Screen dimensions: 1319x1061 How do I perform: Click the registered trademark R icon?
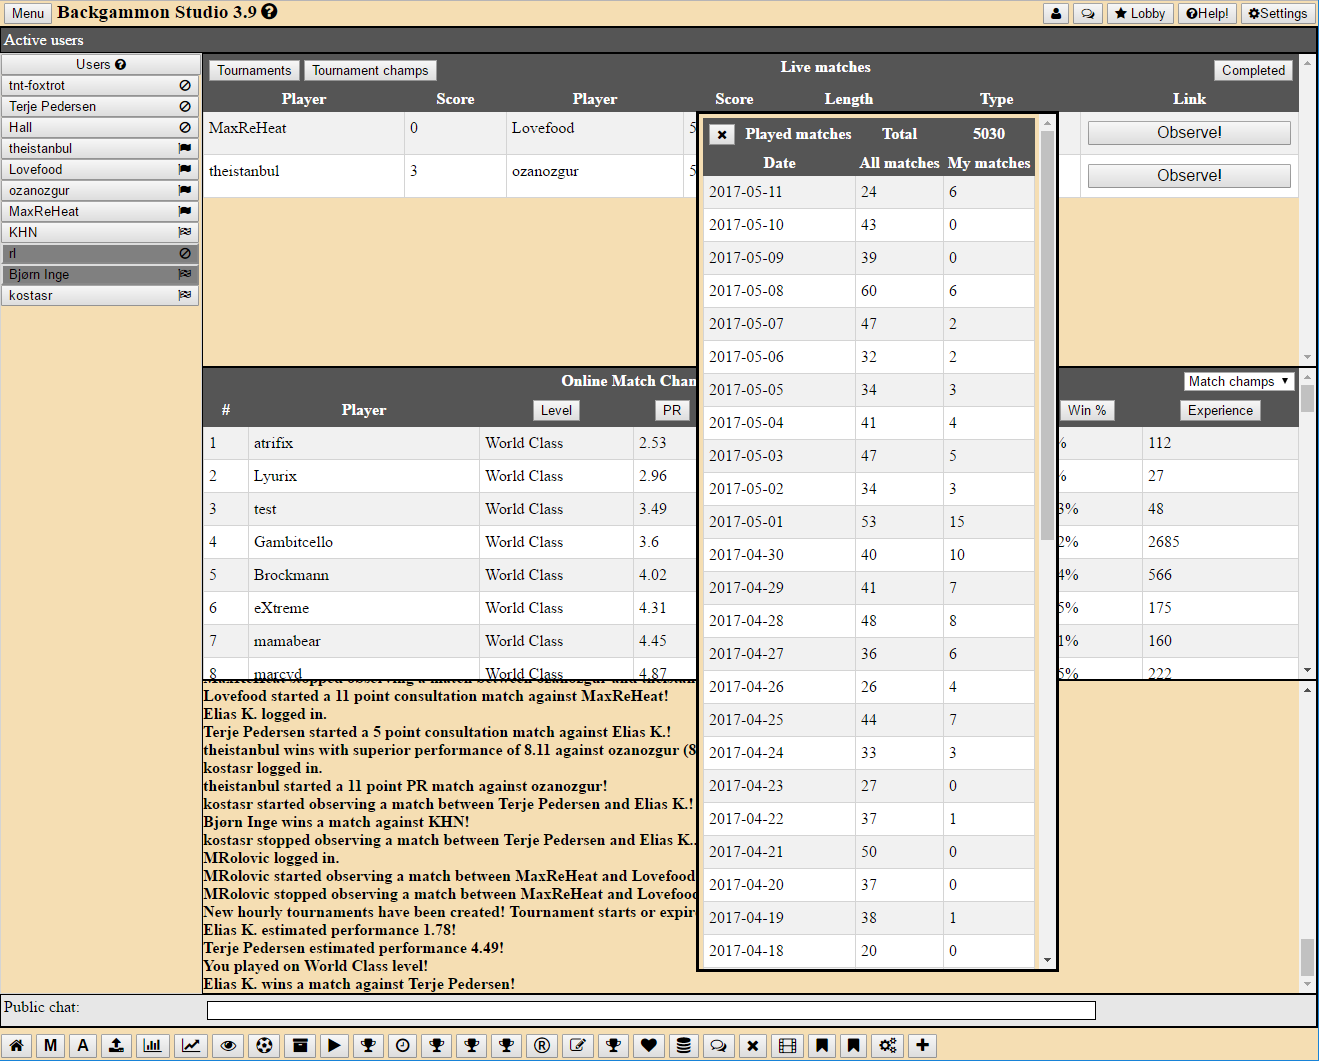point(542,1045)
